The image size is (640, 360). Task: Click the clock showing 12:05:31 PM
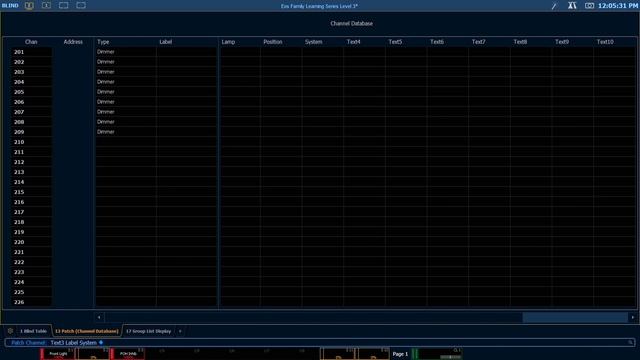click(618, 6)
